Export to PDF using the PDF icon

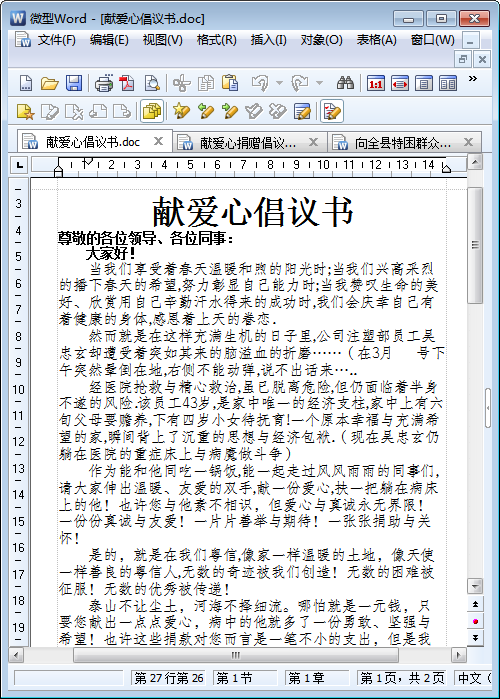[x=127, y=83]
